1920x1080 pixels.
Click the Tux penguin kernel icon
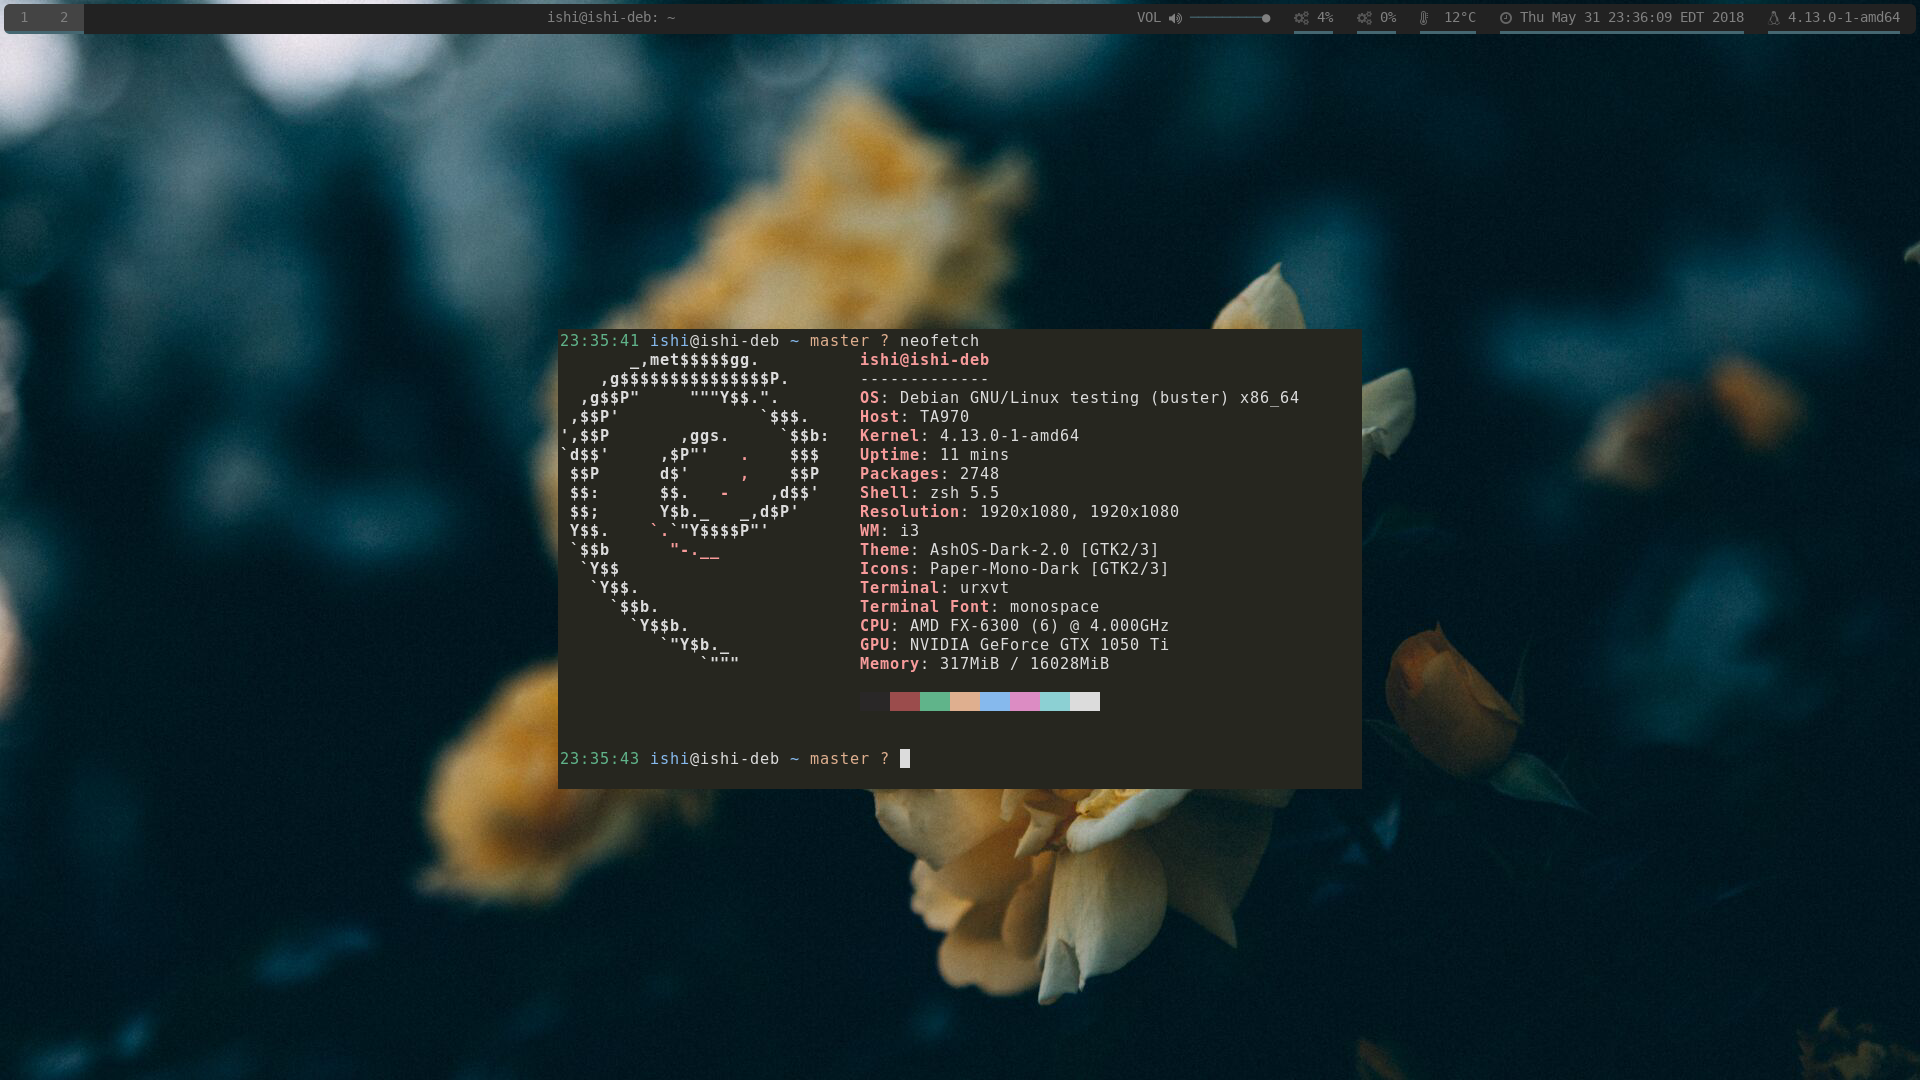[1774, 18]
